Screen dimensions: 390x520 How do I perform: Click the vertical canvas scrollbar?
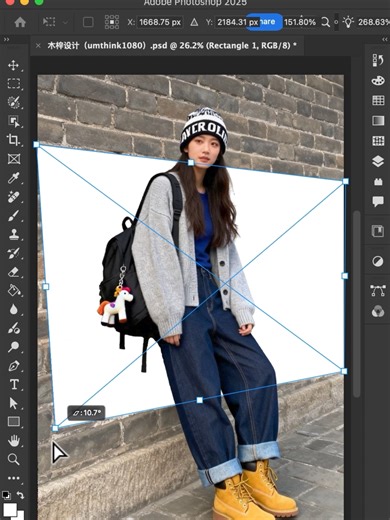pos(357,304)
